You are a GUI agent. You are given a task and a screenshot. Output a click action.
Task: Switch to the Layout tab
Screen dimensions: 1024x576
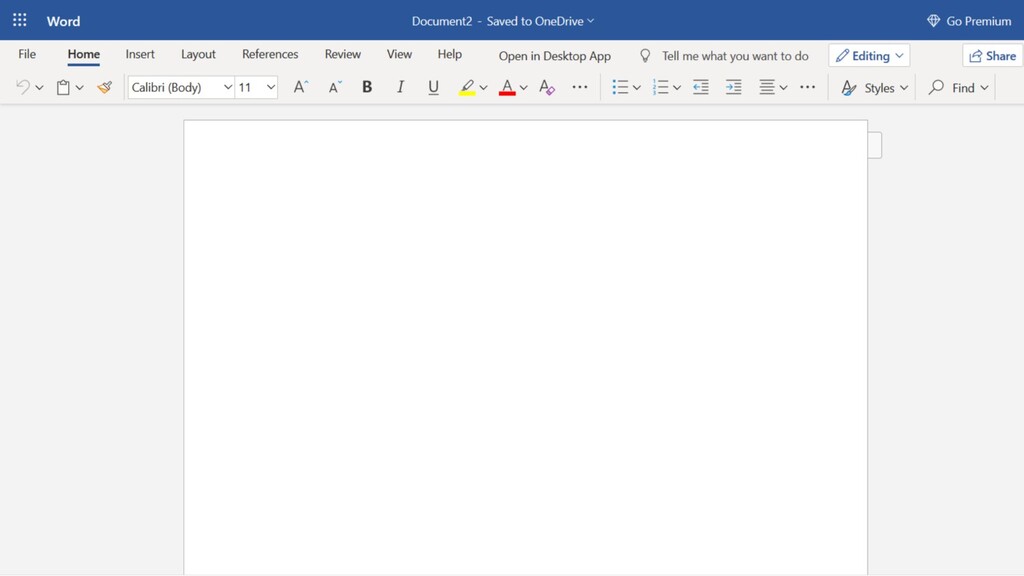click(198, 54)
